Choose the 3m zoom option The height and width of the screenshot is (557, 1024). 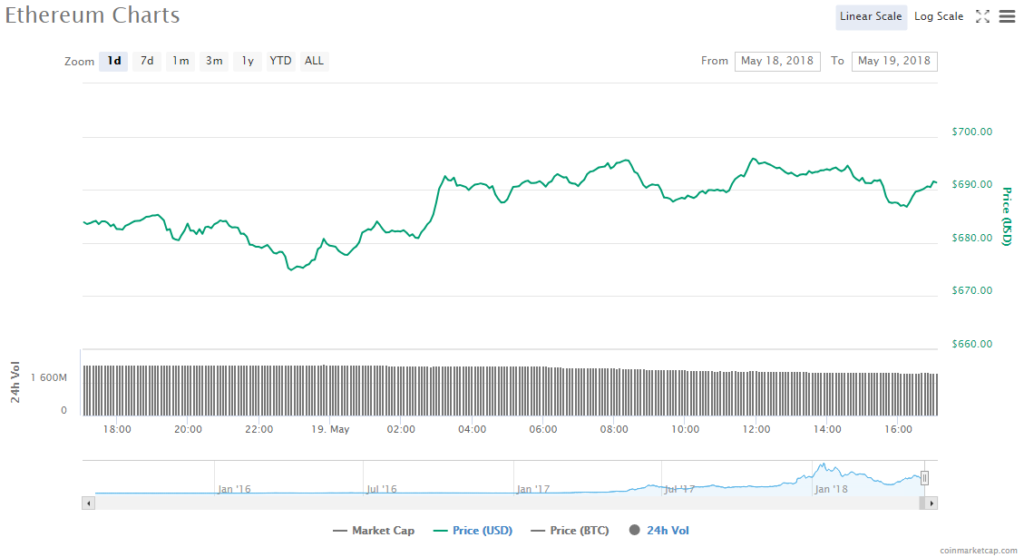(x=214, y=61)
